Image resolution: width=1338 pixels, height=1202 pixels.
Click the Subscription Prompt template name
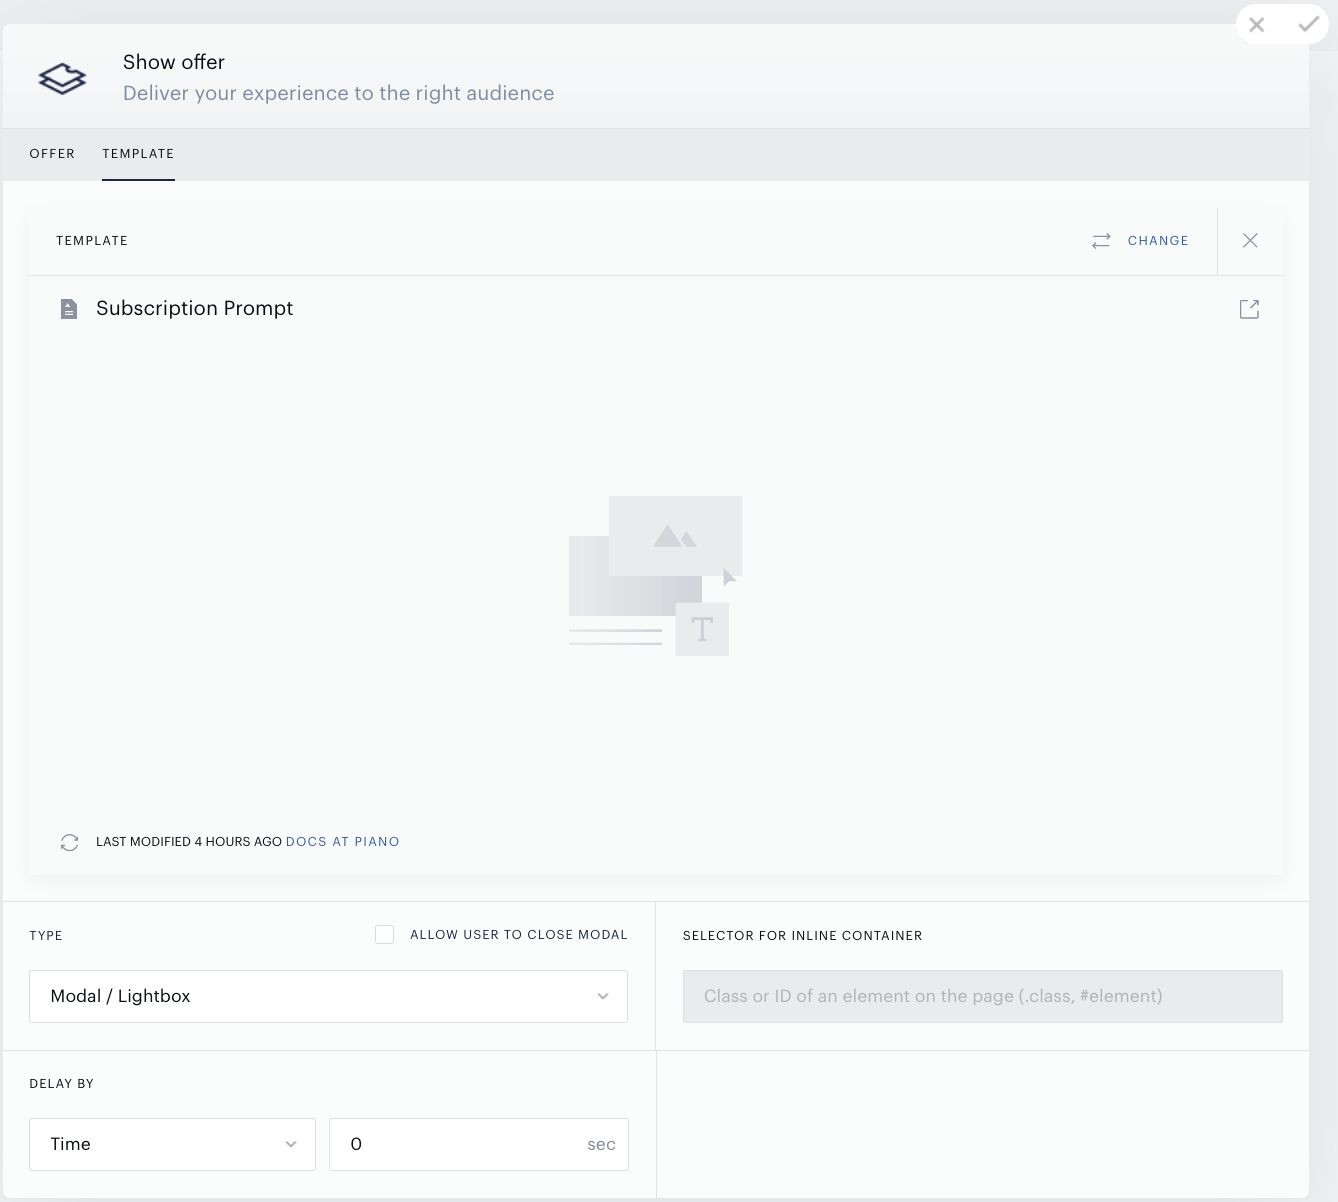click(195, 308)
